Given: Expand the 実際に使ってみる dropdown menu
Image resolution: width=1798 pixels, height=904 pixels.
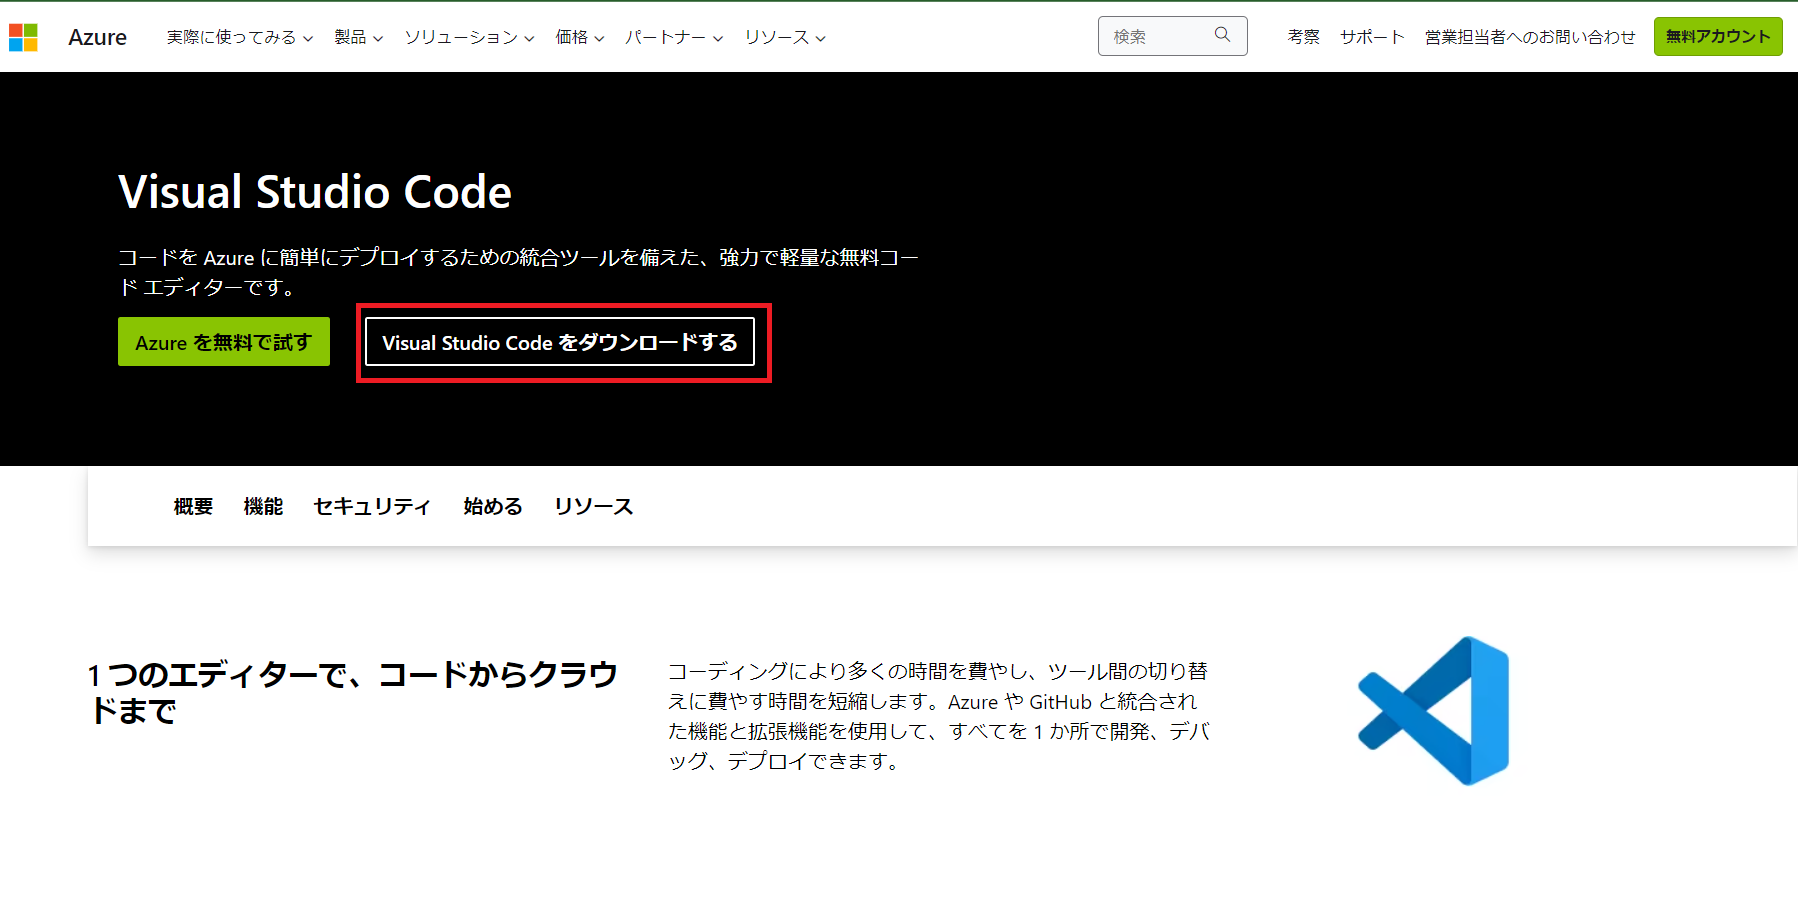Looking at the screenshot, I should [240, 37].
